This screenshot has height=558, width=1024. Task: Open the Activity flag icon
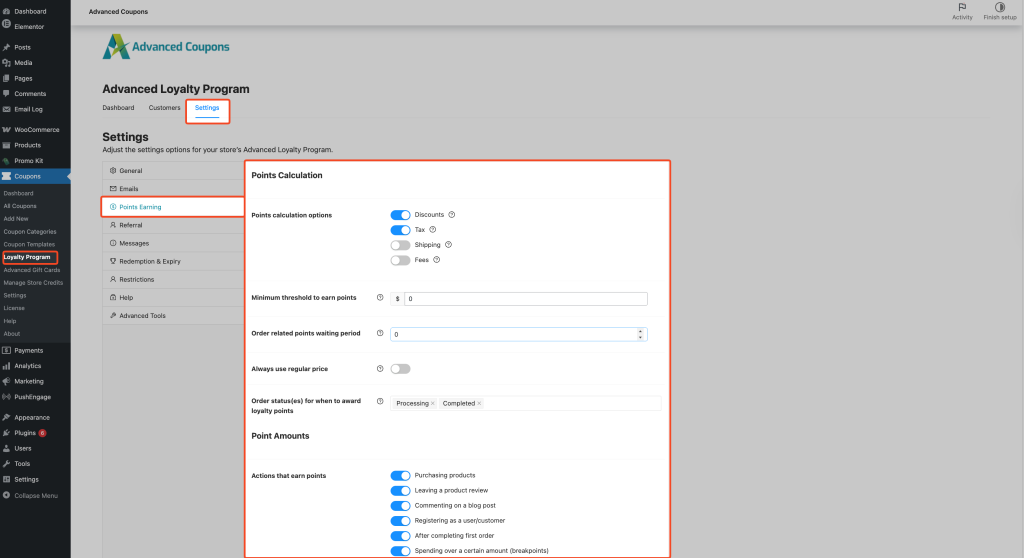click(962, 7)
